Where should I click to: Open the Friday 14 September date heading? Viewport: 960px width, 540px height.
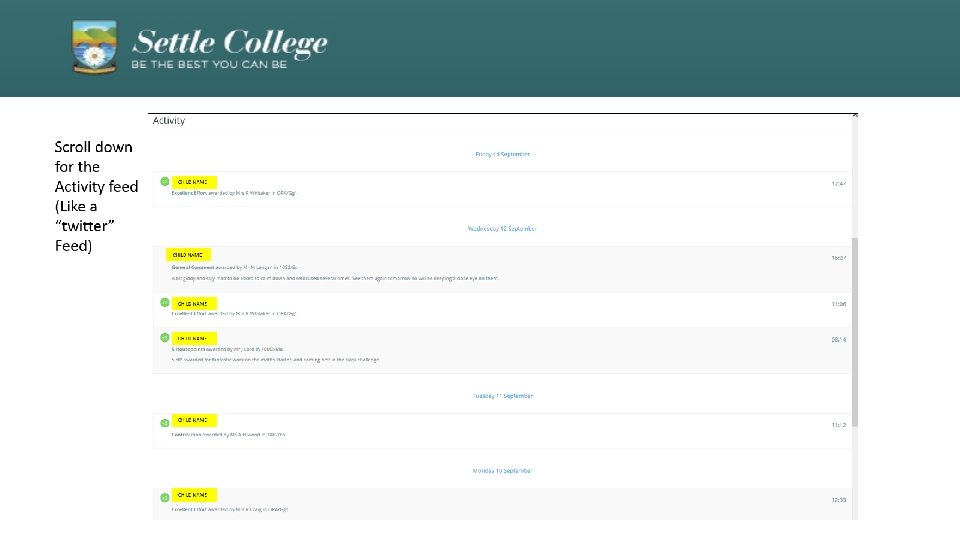click(503, 154)
